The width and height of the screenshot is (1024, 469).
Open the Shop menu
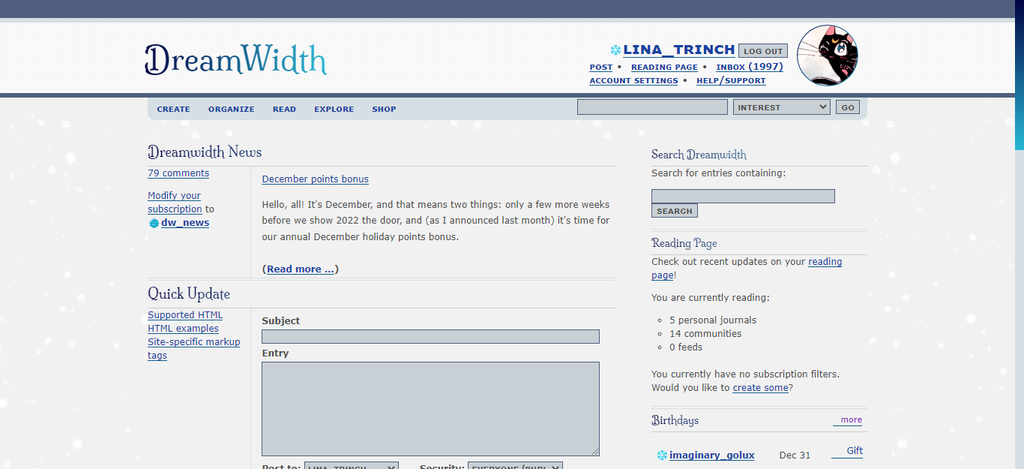(x=384, y=109)
